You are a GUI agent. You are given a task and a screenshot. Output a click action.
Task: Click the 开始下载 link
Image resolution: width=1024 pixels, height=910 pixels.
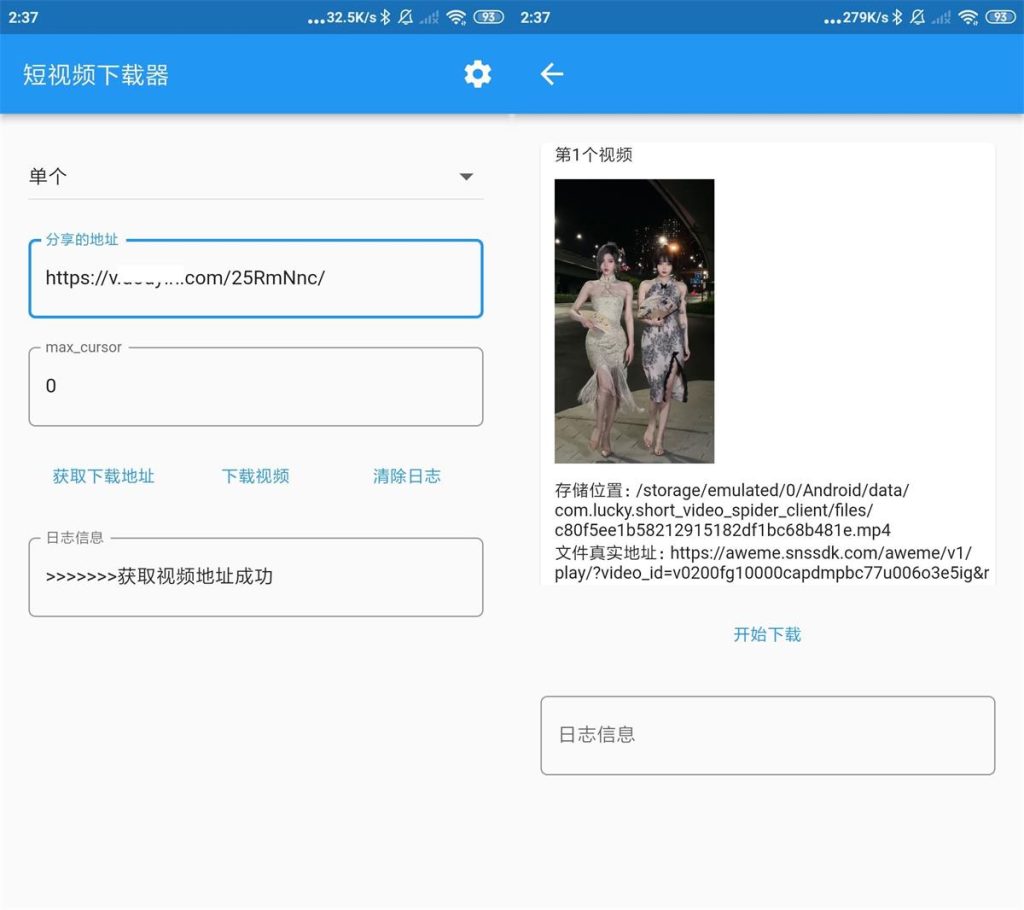(767, 635)
